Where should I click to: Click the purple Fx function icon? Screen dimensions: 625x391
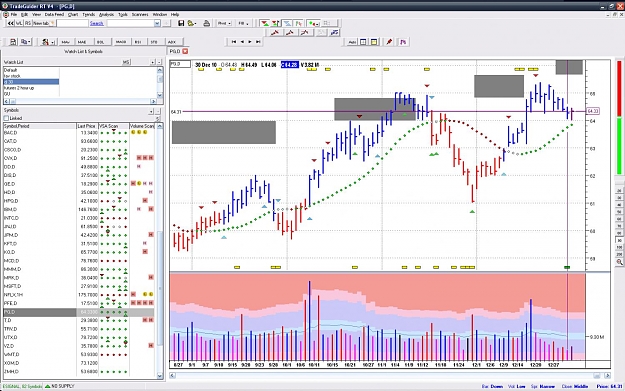tap(403, 42)
